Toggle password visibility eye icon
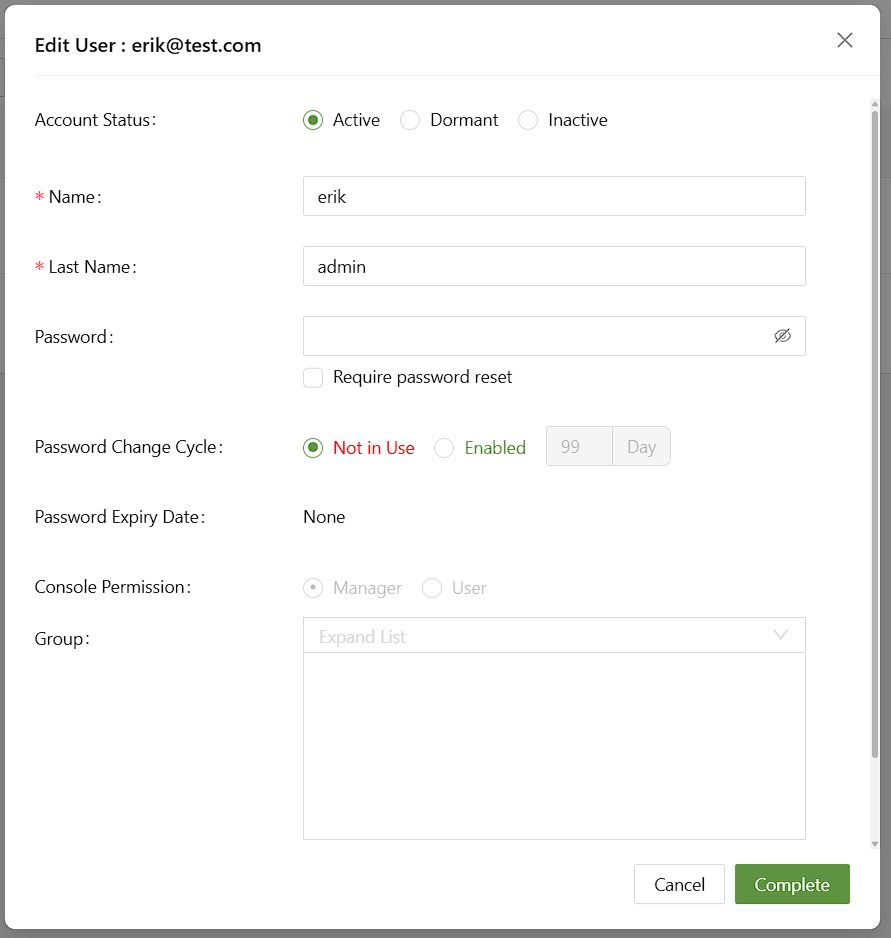This screenshot has width=891, height=938. [782, 336]
